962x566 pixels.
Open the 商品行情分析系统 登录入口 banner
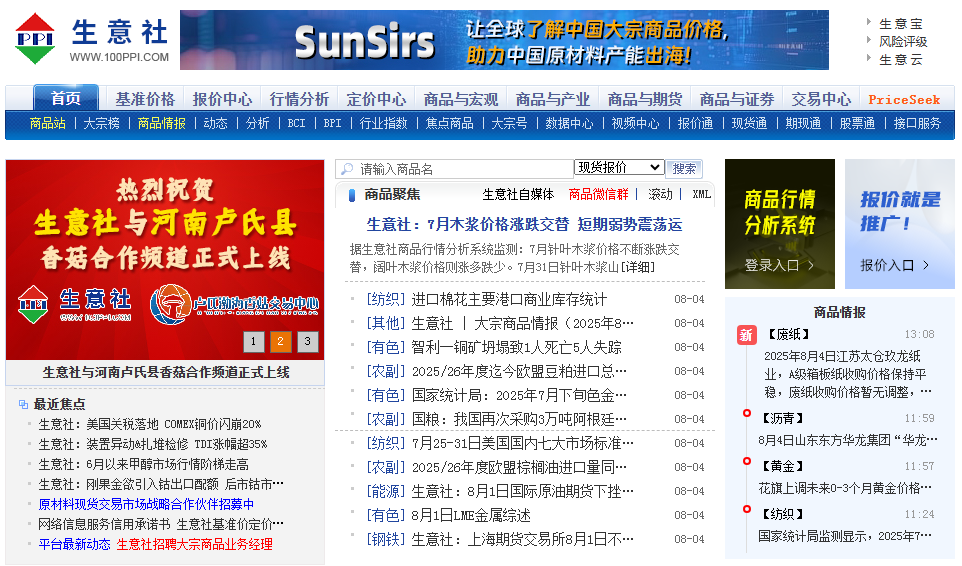[x=780, y=224]
